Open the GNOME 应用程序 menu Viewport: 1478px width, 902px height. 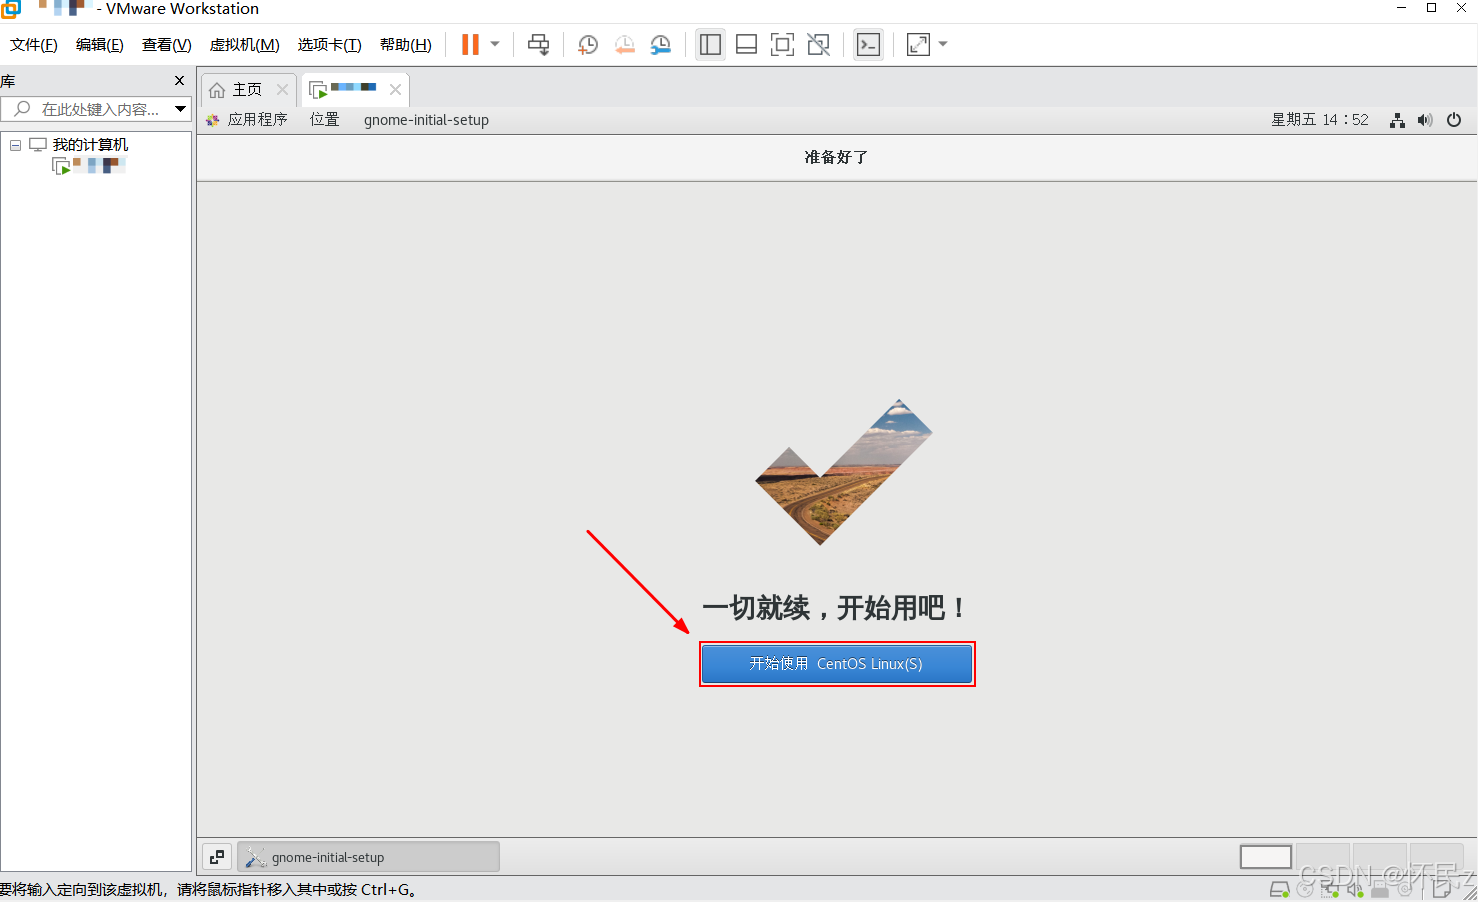[x=247, y=120]
